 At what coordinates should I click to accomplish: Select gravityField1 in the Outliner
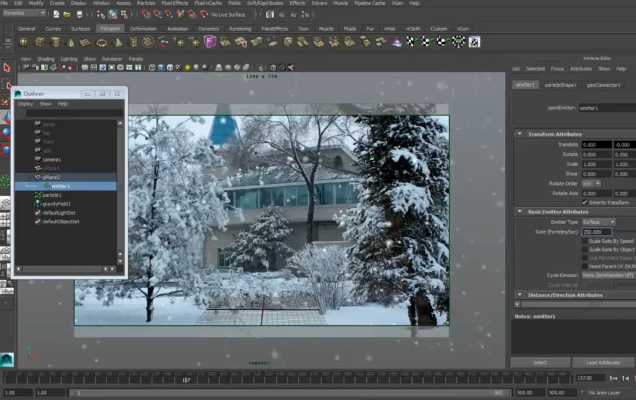(x=55, y=203)
